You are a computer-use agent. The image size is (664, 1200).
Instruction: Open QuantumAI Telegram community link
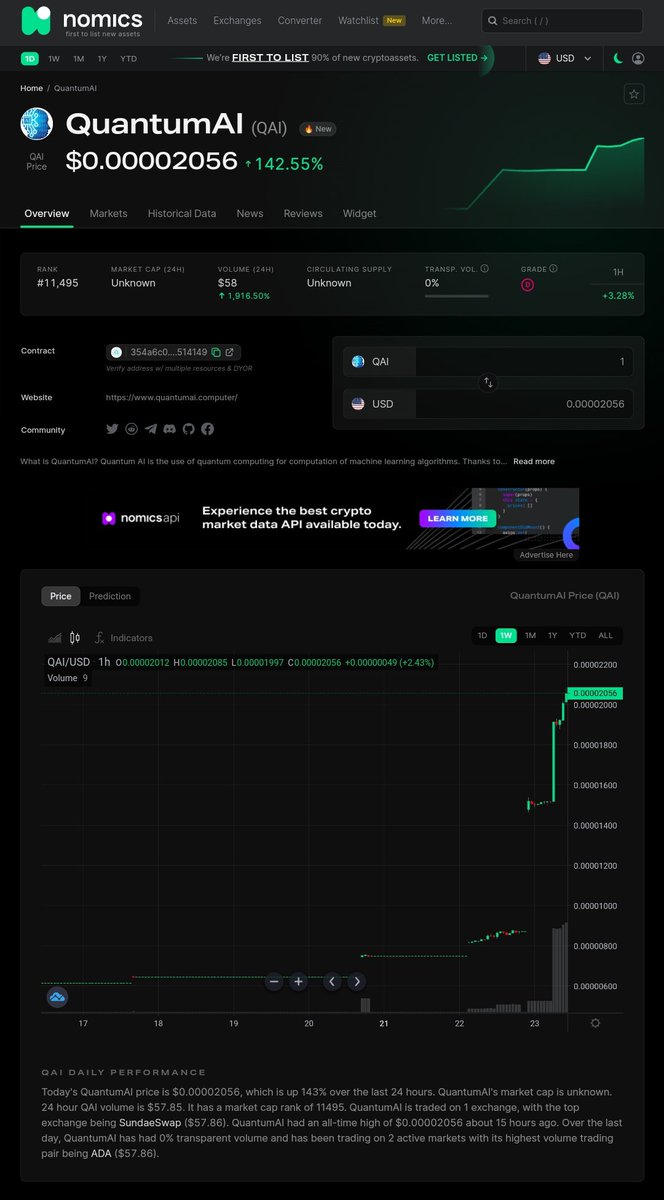click(150, 429)
